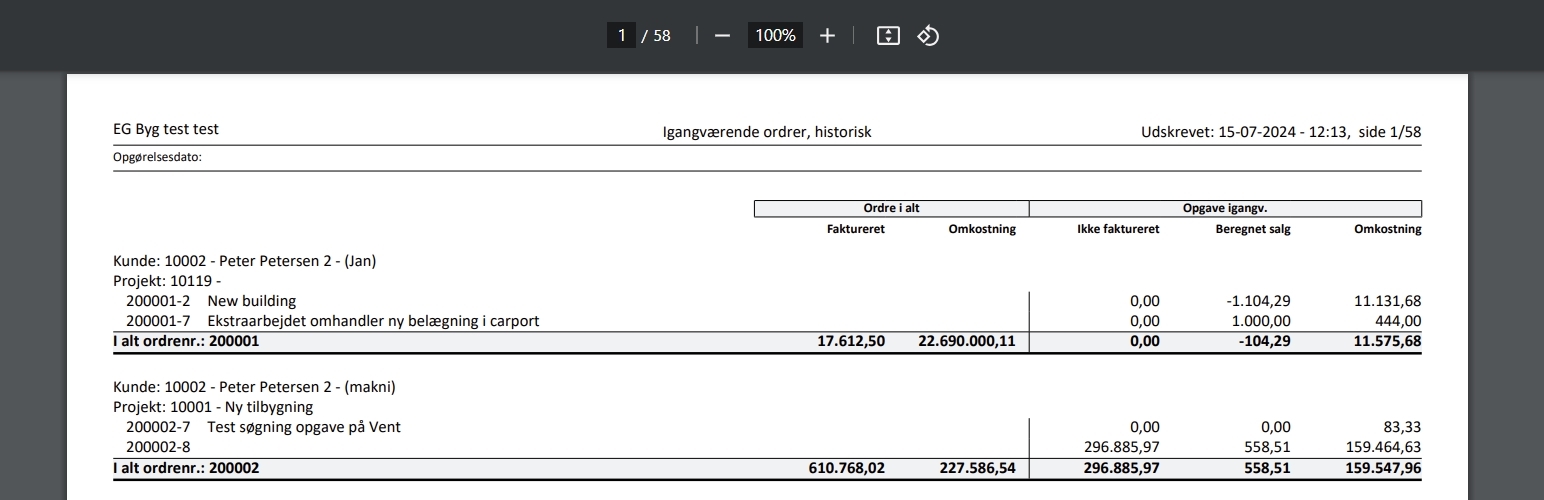Viewport: 1544px width, 500px height.
Task: Select the task number 200002-8
Action: 158,447
